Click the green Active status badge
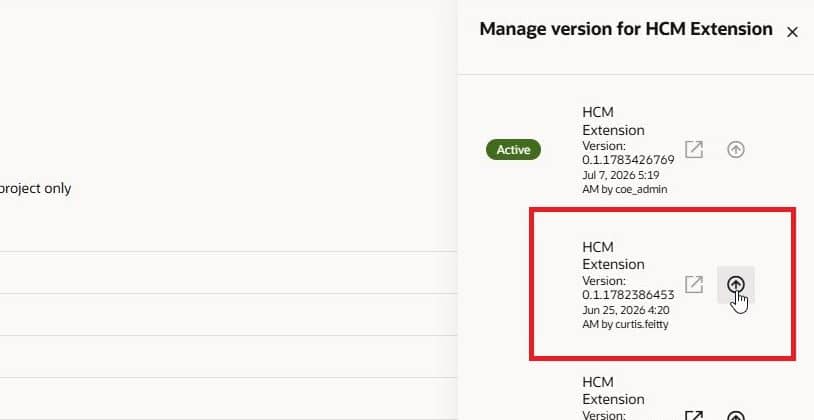 pyautogui.click(x=513, y=150)
